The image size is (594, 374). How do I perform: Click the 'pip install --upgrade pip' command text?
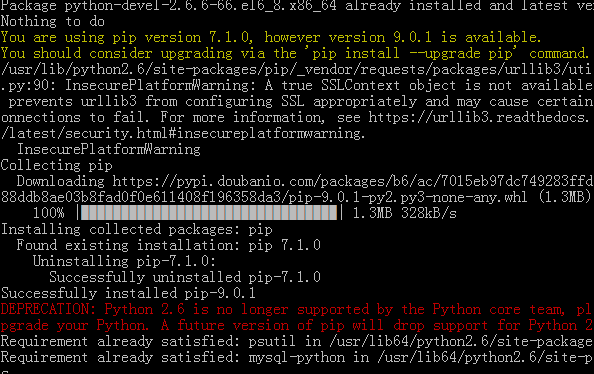click(415, 53)
